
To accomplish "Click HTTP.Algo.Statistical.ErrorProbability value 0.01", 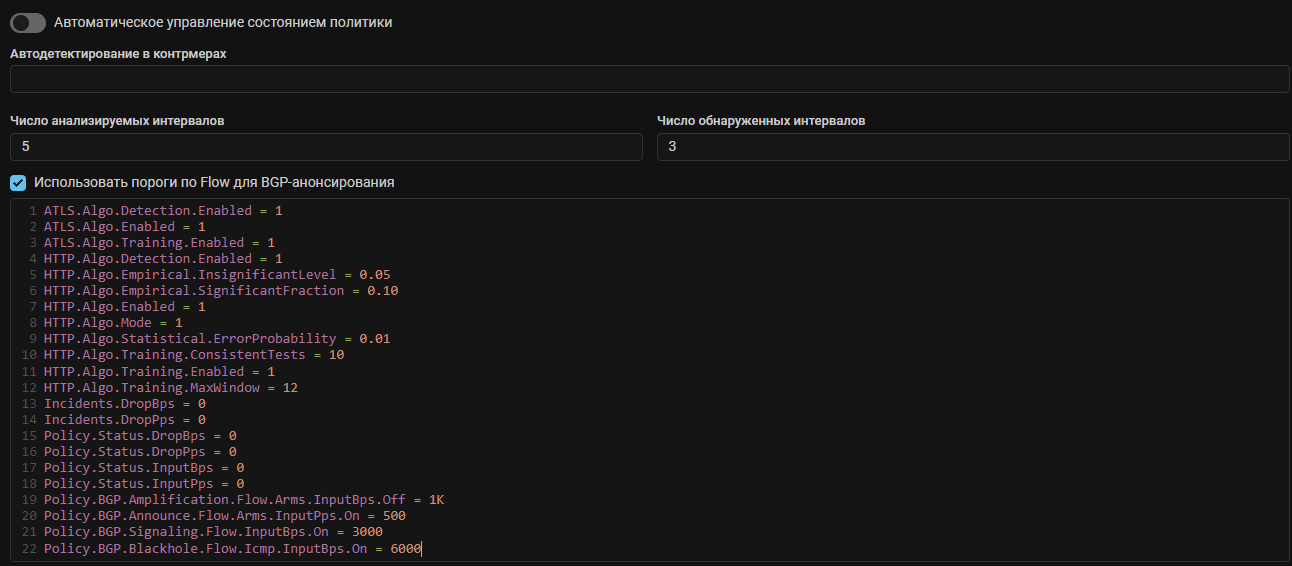I will (375, 339).
